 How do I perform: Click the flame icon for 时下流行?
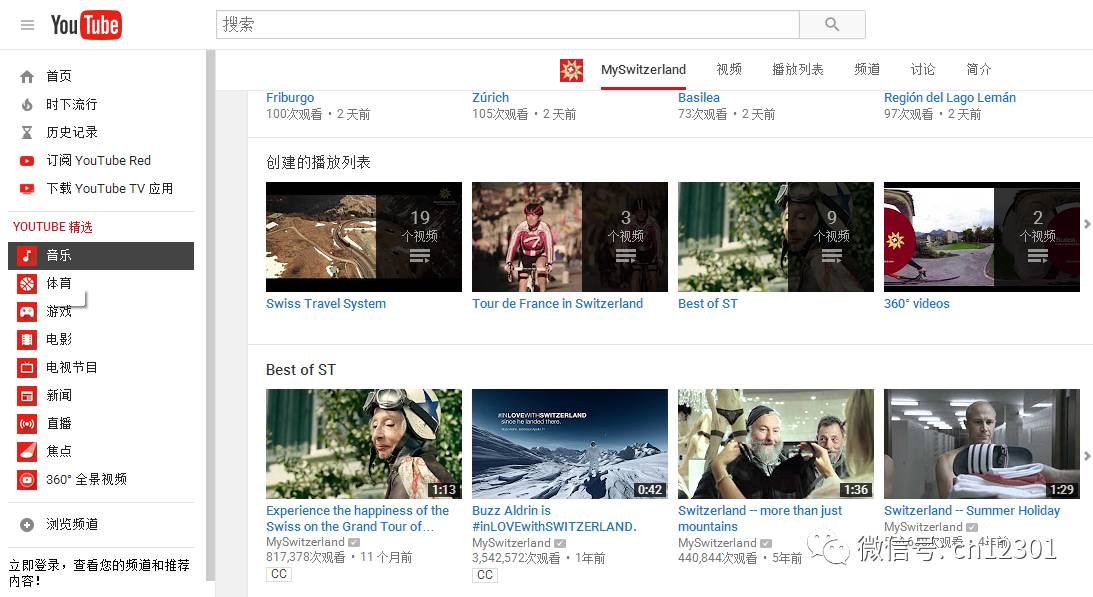point(26,105)
